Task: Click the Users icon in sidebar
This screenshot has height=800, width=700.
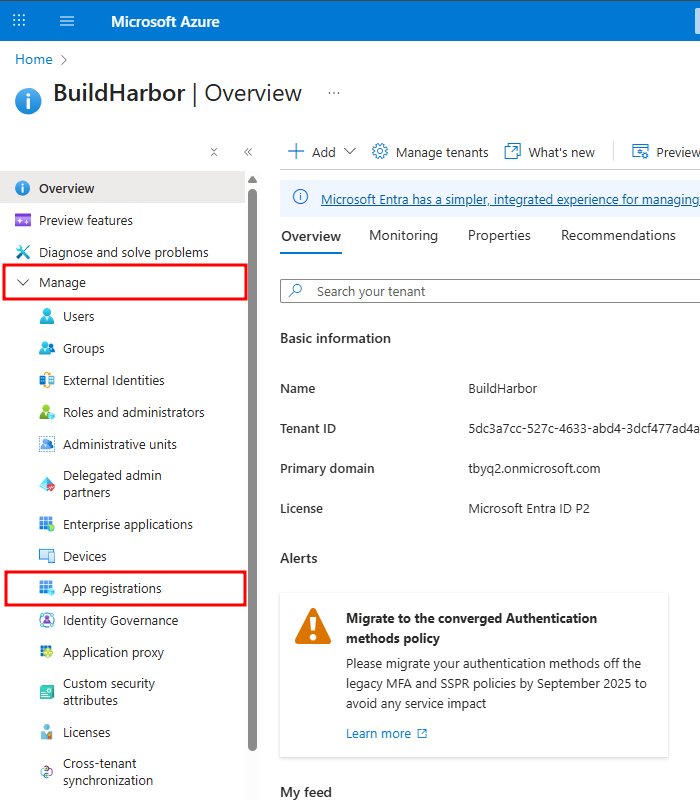Action: [47, 317]
